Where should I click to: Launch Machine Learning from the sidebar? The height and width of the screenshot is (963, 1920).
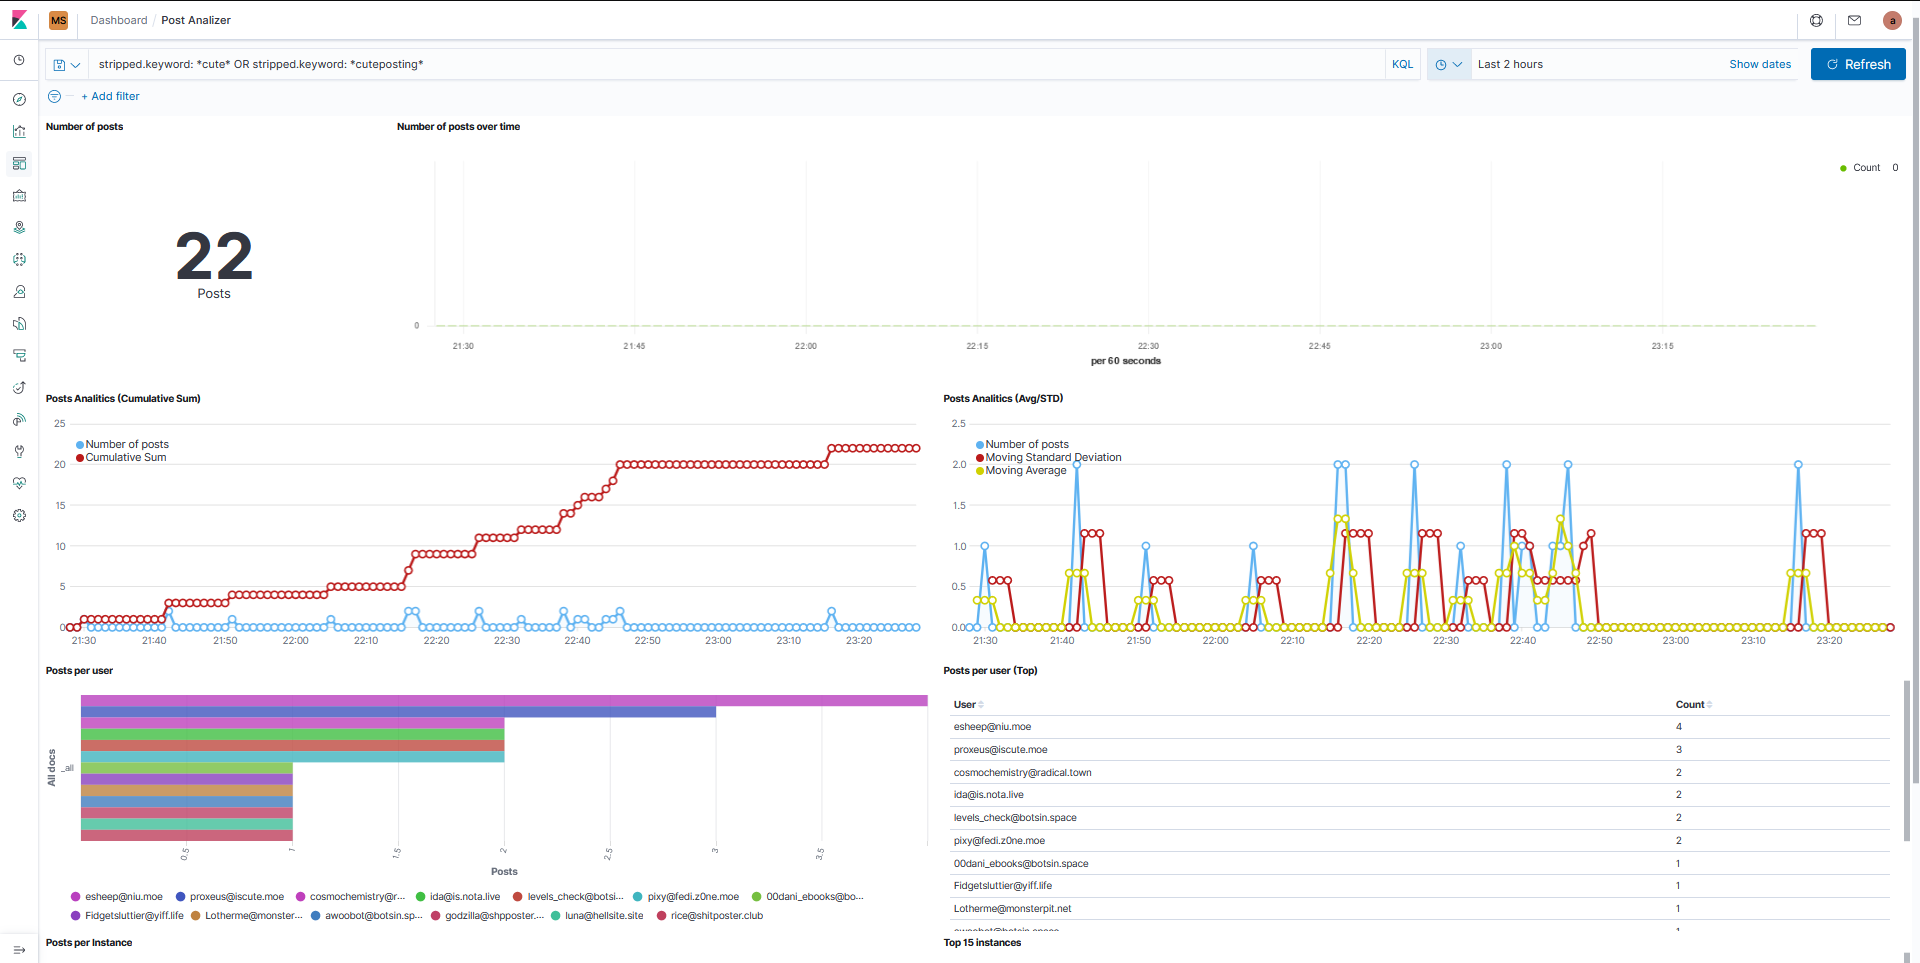tap(19, 260)
